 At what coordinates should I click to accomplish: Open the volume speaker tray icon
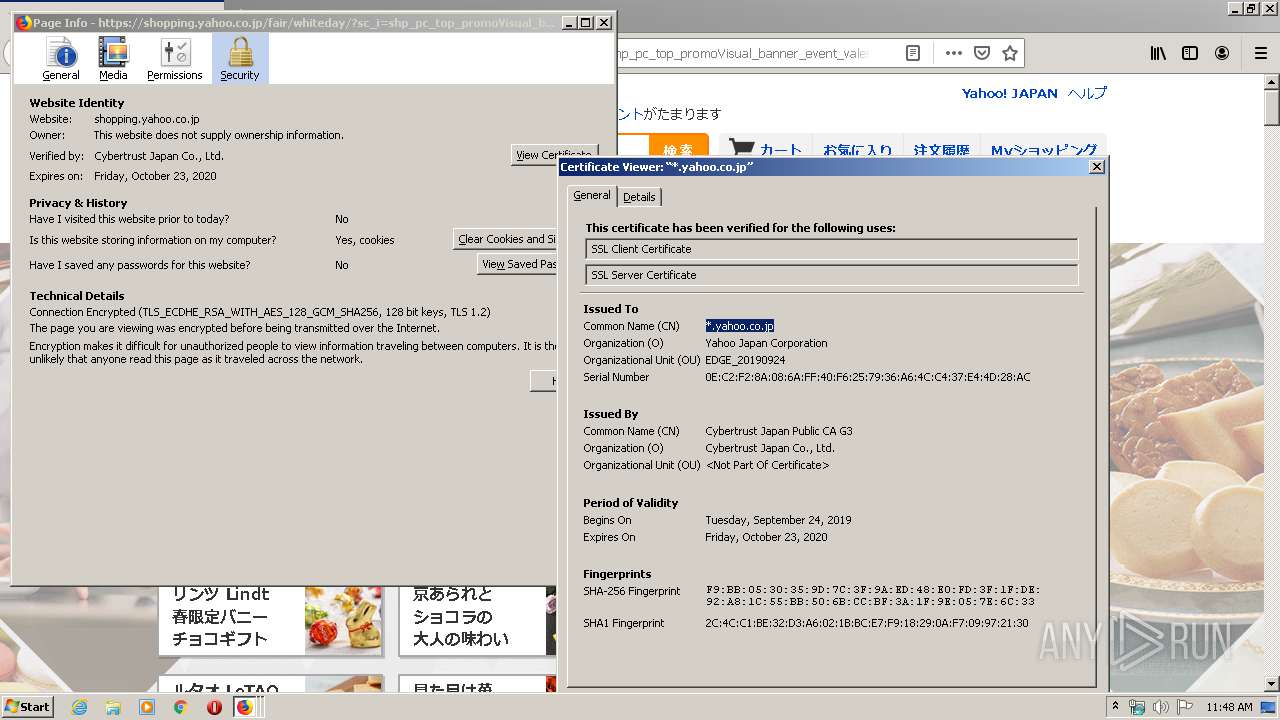coord(1161,707)
